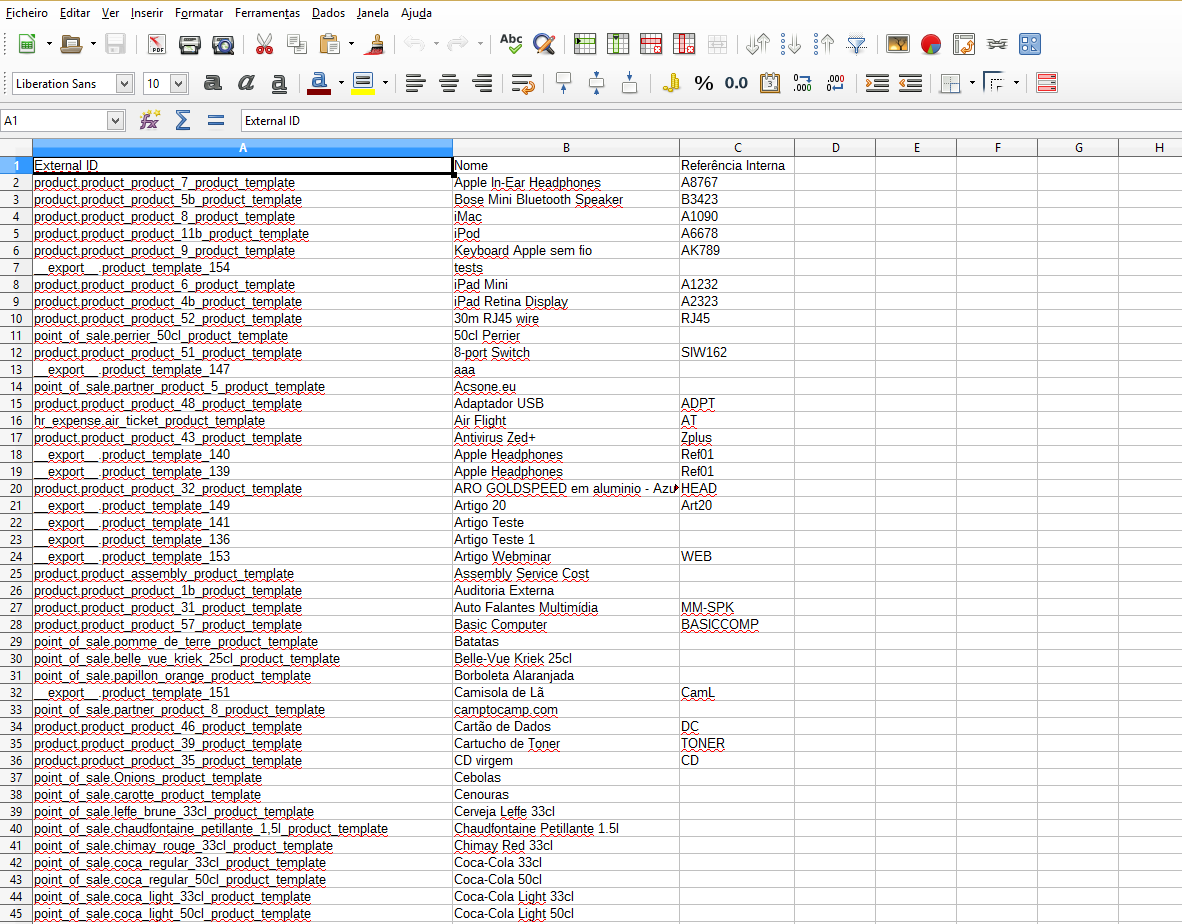Expand the Name Box dropdown arrow

pyautogui.click(x=115, y=121)
